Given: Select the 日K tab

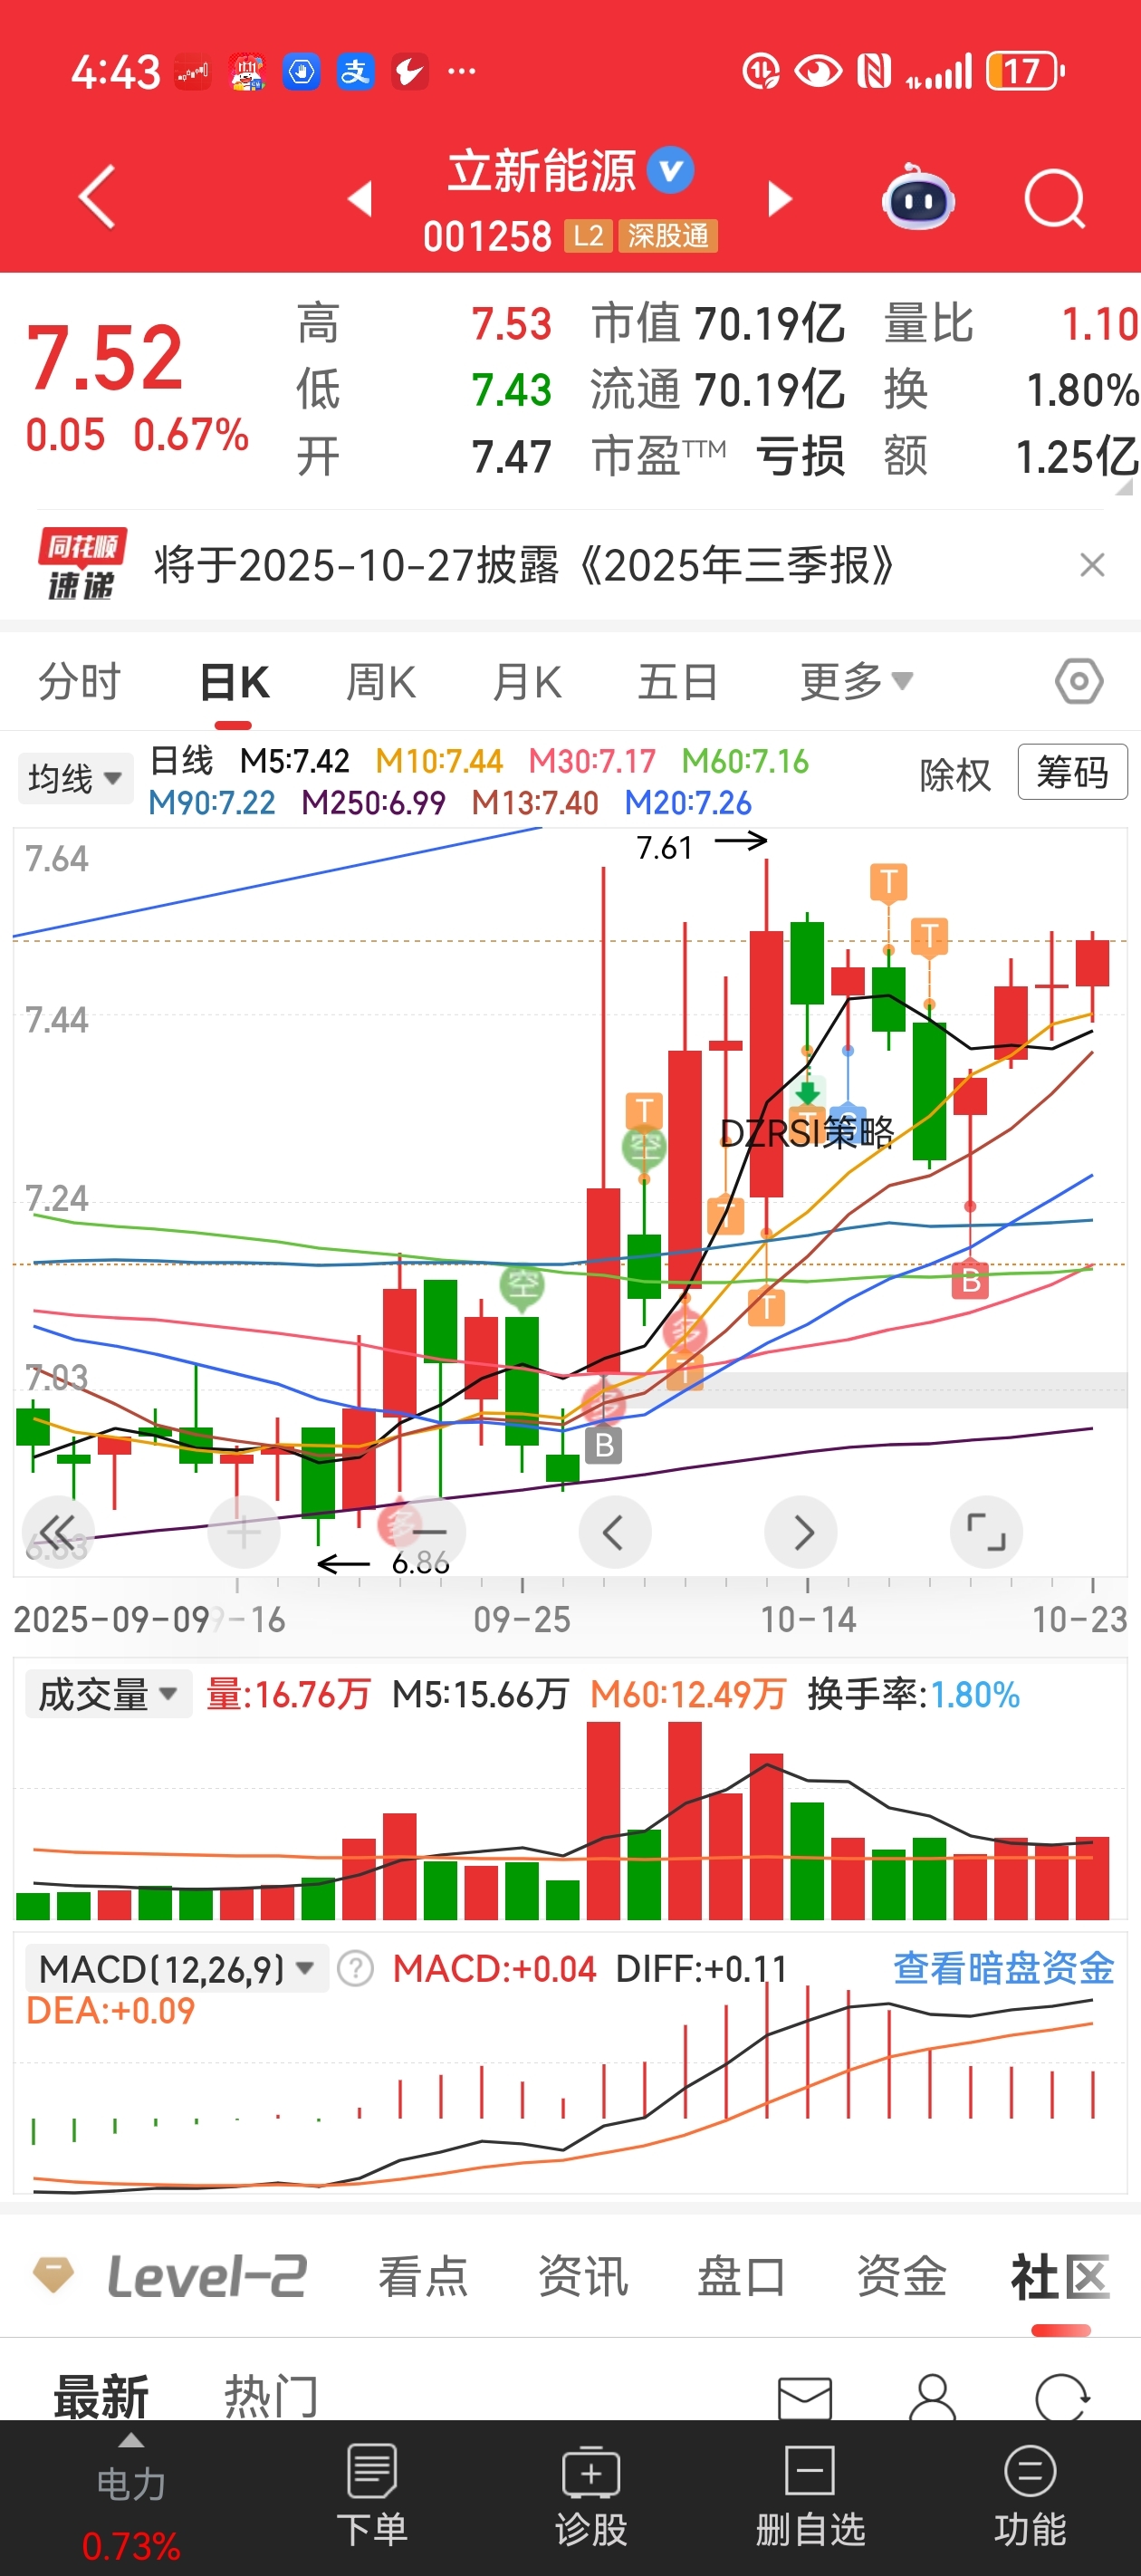Looking at the screenshot, I should (234, 682).
